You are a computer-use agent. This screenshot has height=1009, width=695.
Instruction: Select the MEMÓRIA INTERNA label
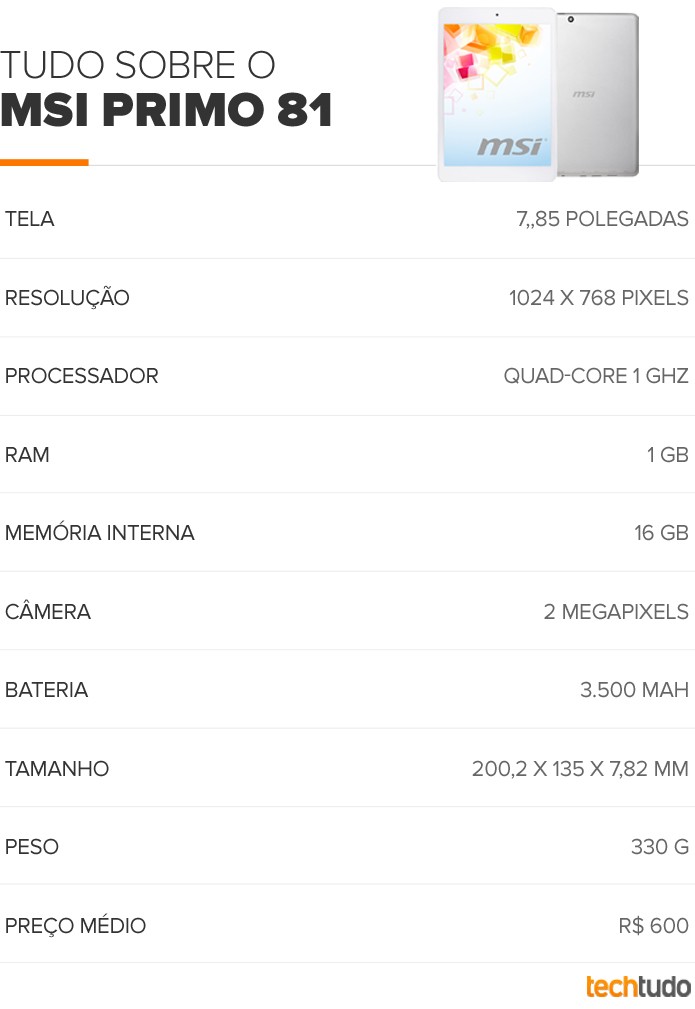100,533
